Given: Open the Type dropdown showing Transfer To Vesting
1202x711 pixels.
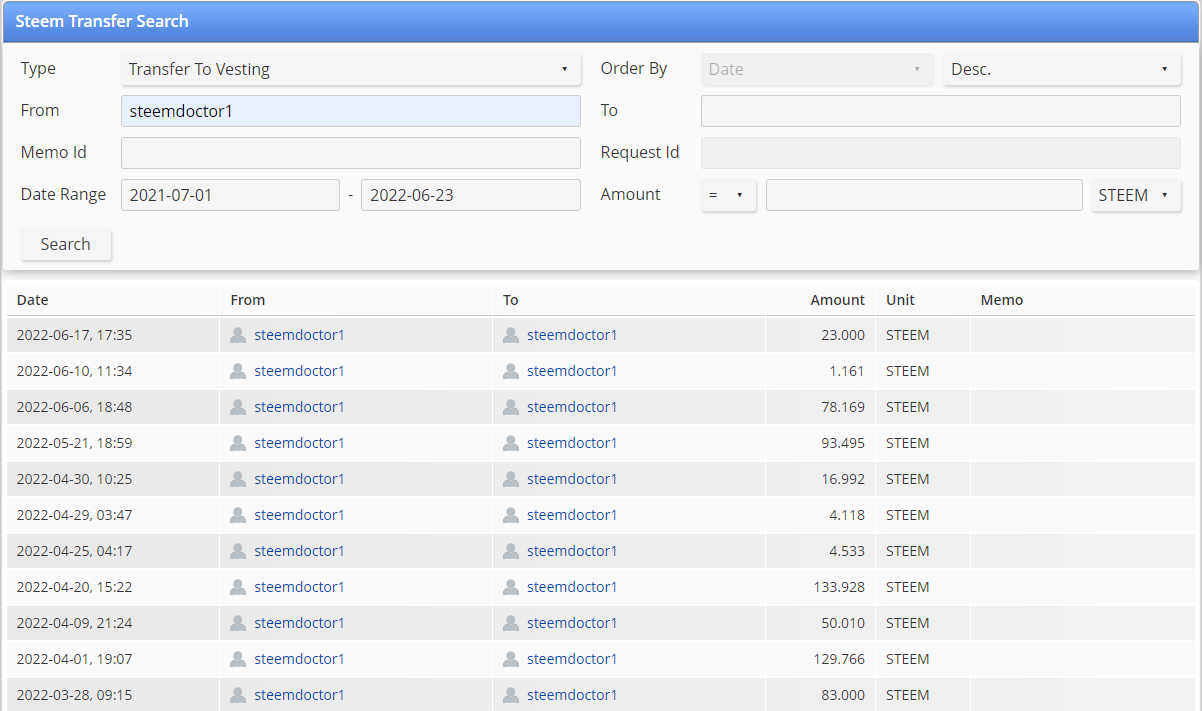Looking at the screenshot, I should (x=351, y=69).
